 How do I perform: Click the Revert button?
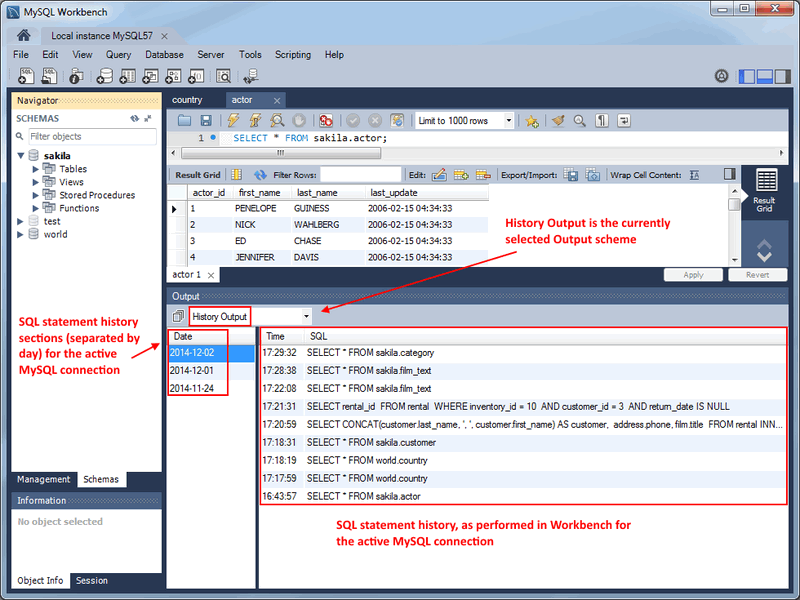click(x=757, y=274)
